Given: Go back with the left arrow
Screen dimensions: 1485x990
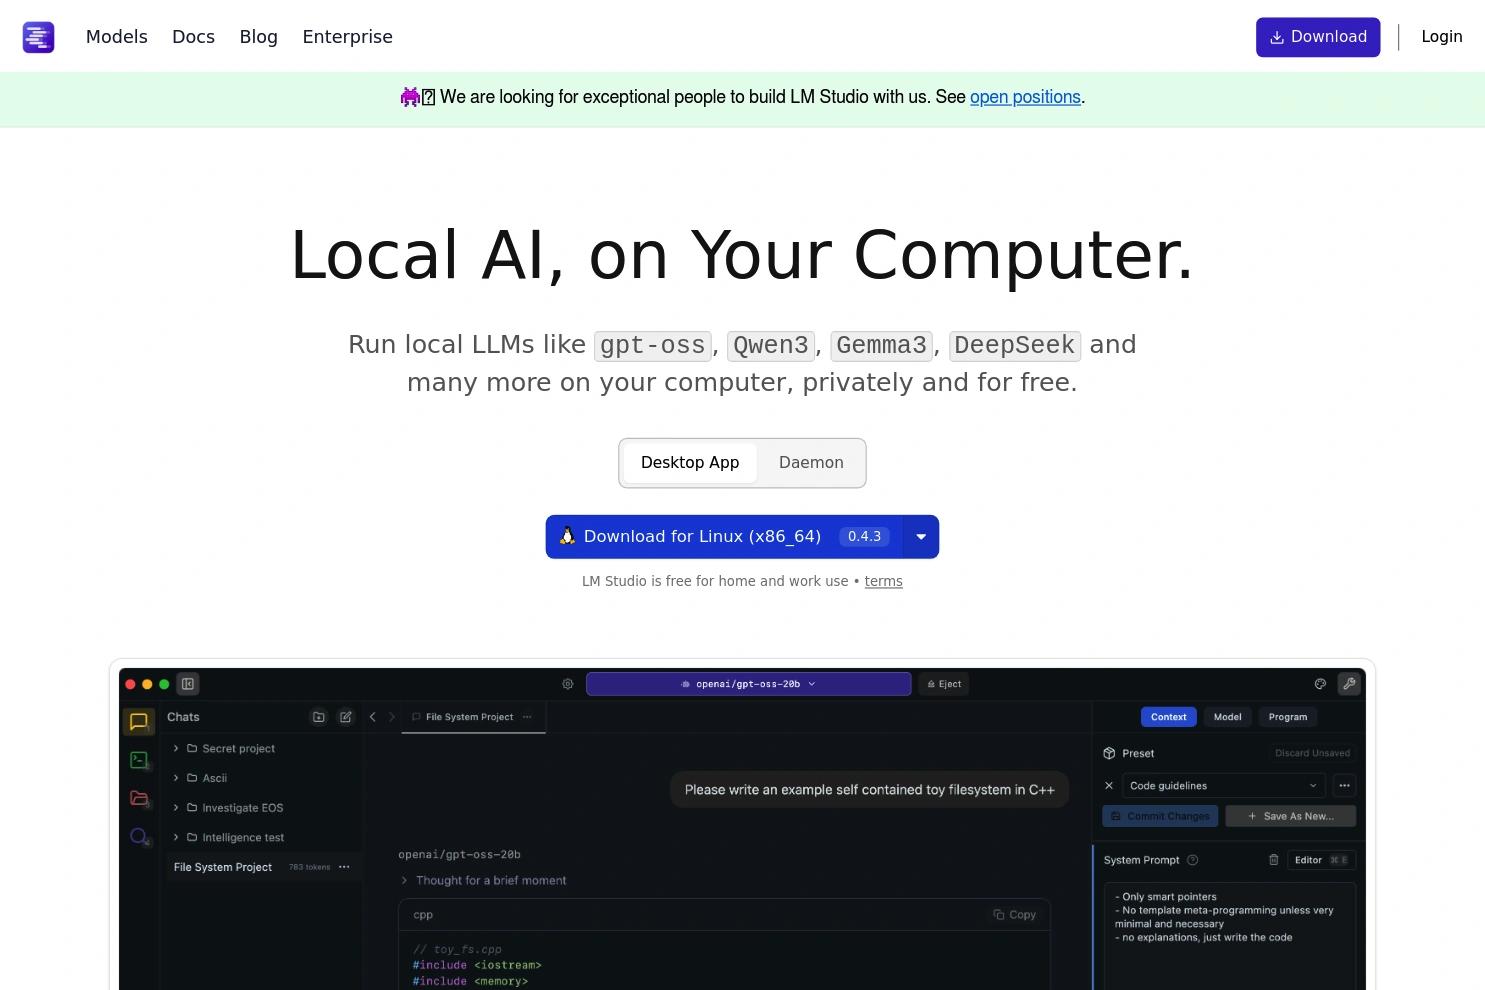Looking at the screenshot, I should tap(373, 717).
